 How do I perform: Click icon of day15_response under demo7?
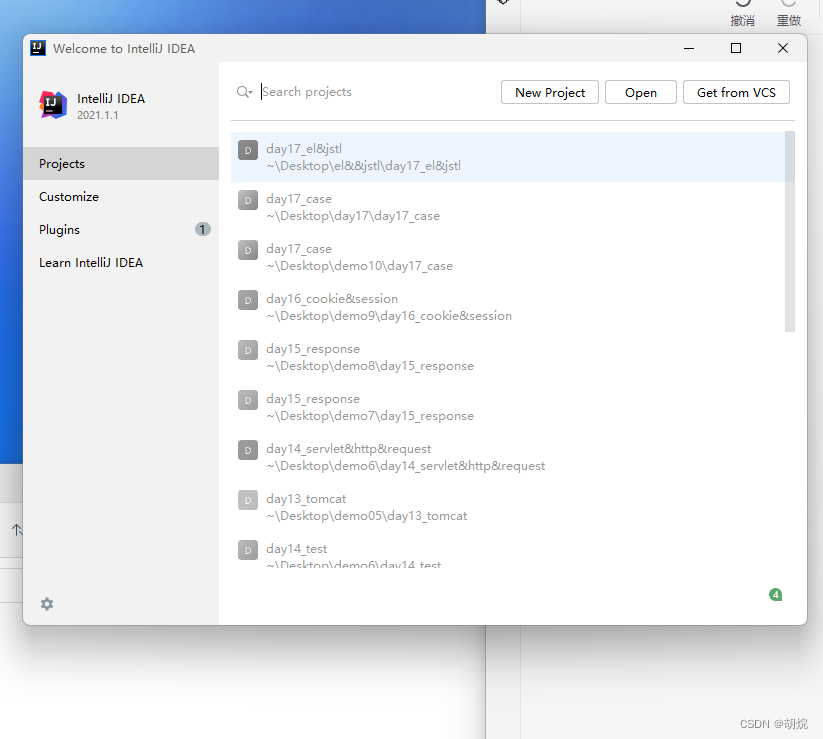[x=248, y=400]
